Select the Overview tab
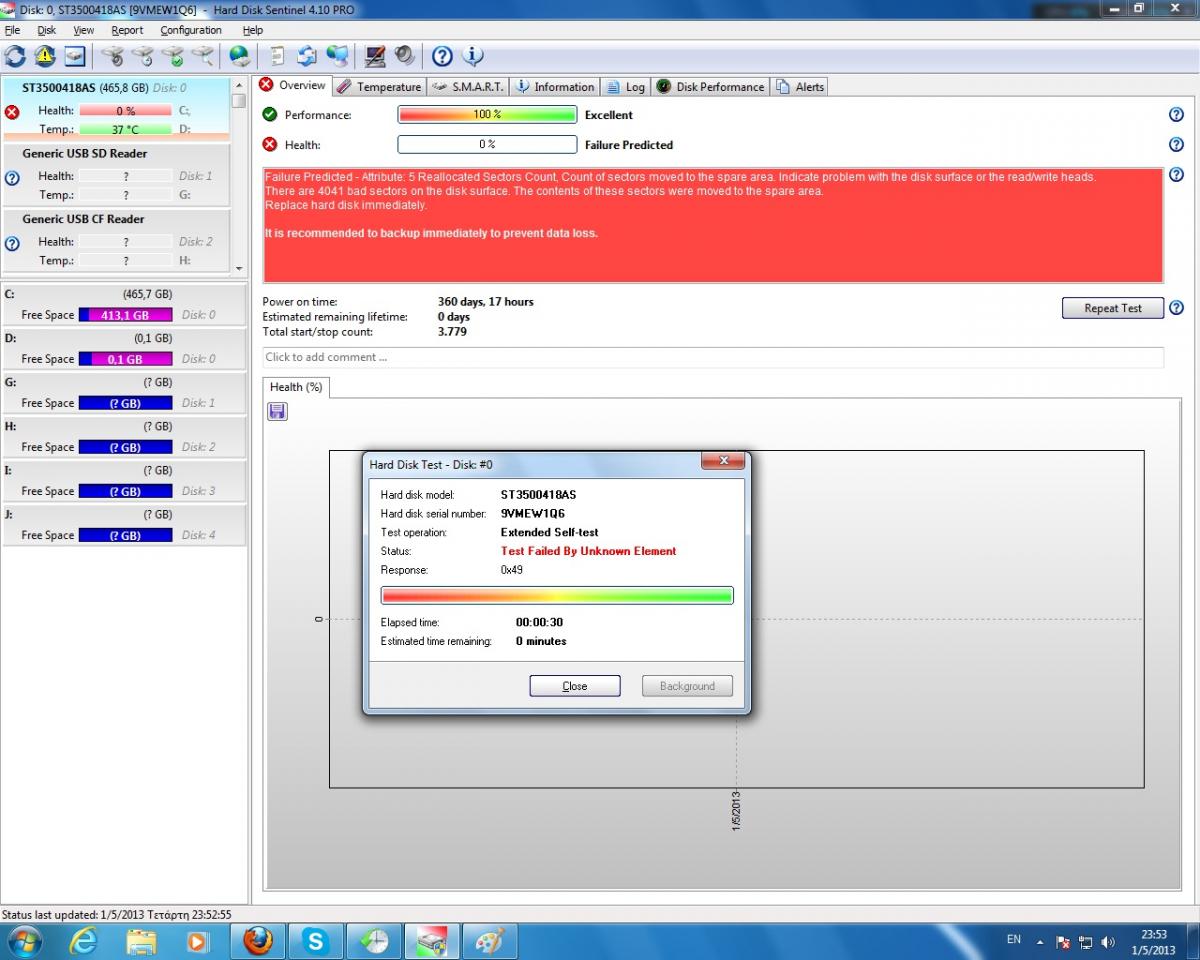 pos(292,86)
